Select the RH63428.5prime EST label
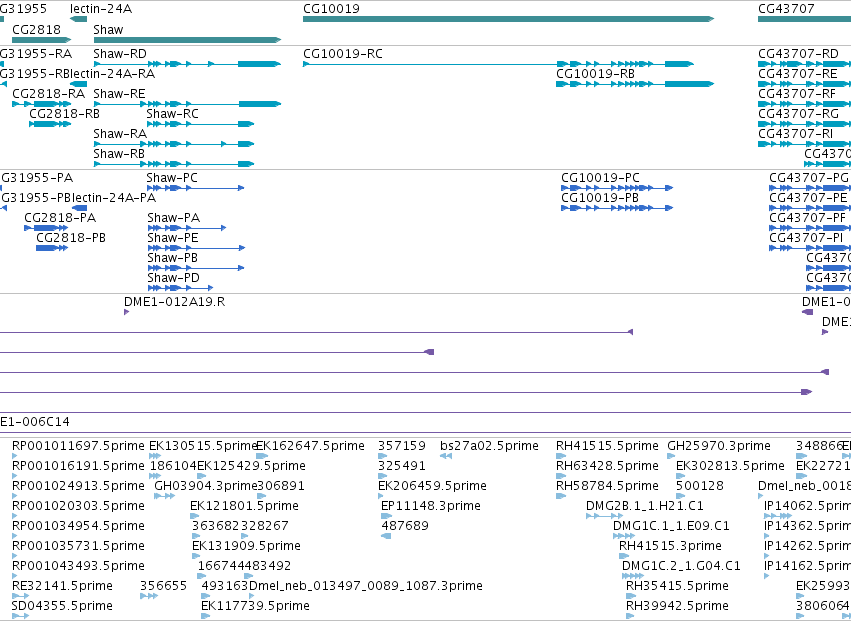This screenshot has width=851, height=621. coord(607,467)
